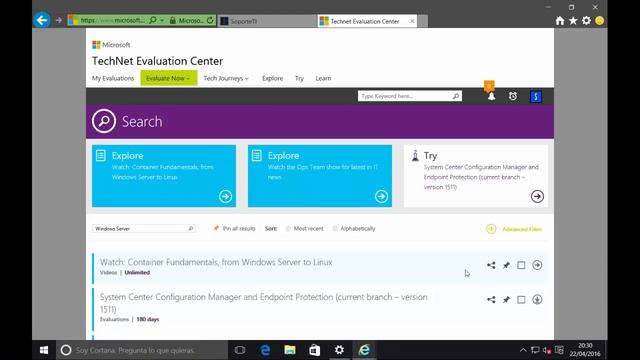Open arrow on Container Fundamentals Explore card
The width and height of the screenshot is (640, 360).
tap(225, 196)
